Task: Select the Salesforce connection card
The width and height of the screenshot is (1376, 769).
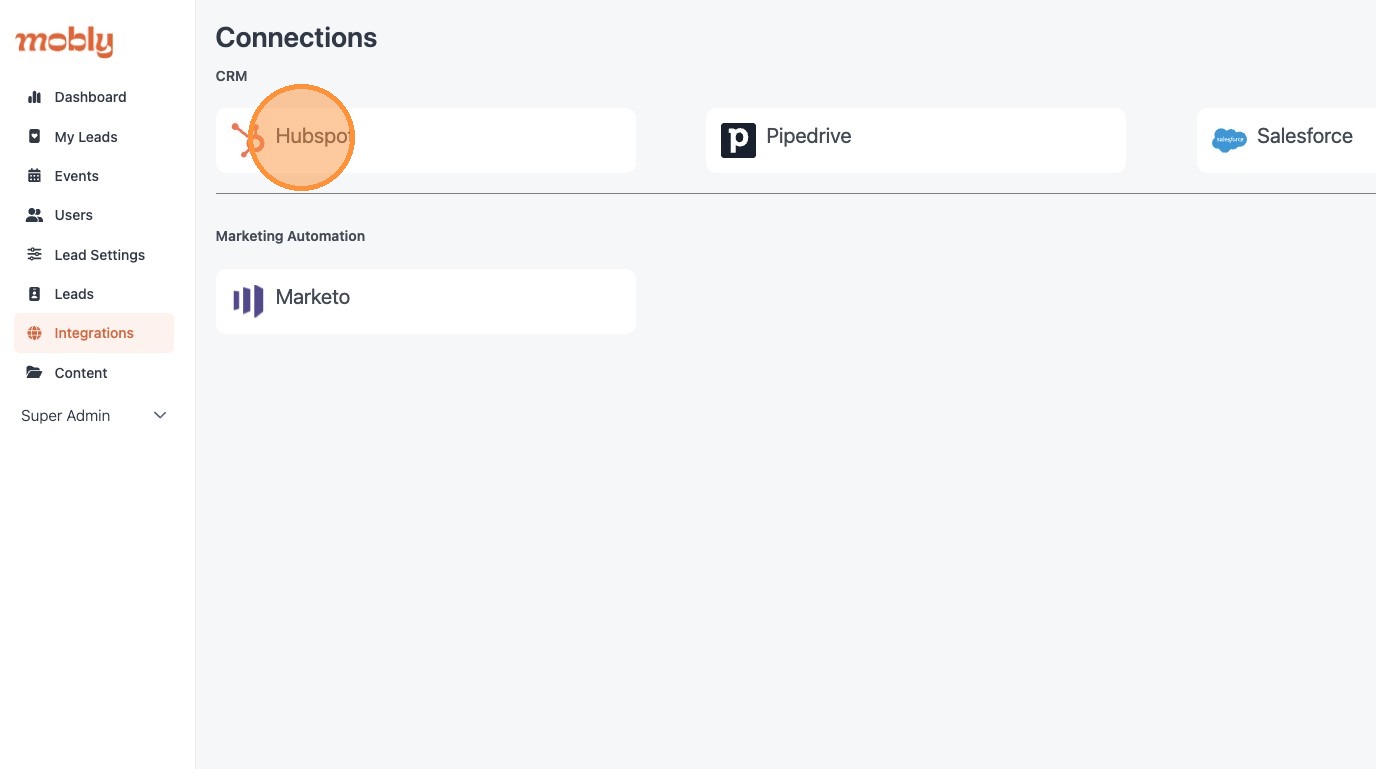Action: point(1286,140)
